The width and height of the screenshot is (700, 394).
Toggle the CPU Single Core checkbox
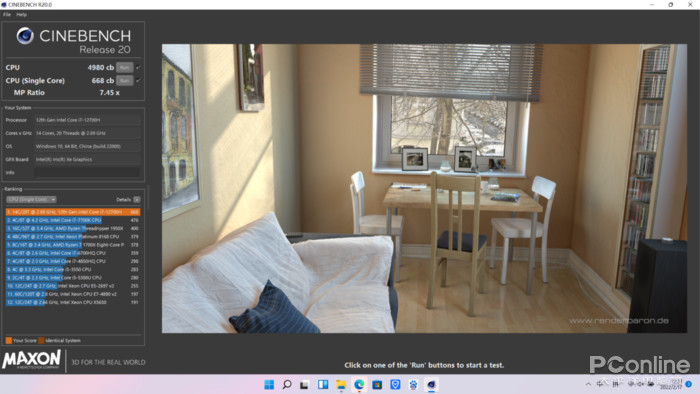click(138, 81)
